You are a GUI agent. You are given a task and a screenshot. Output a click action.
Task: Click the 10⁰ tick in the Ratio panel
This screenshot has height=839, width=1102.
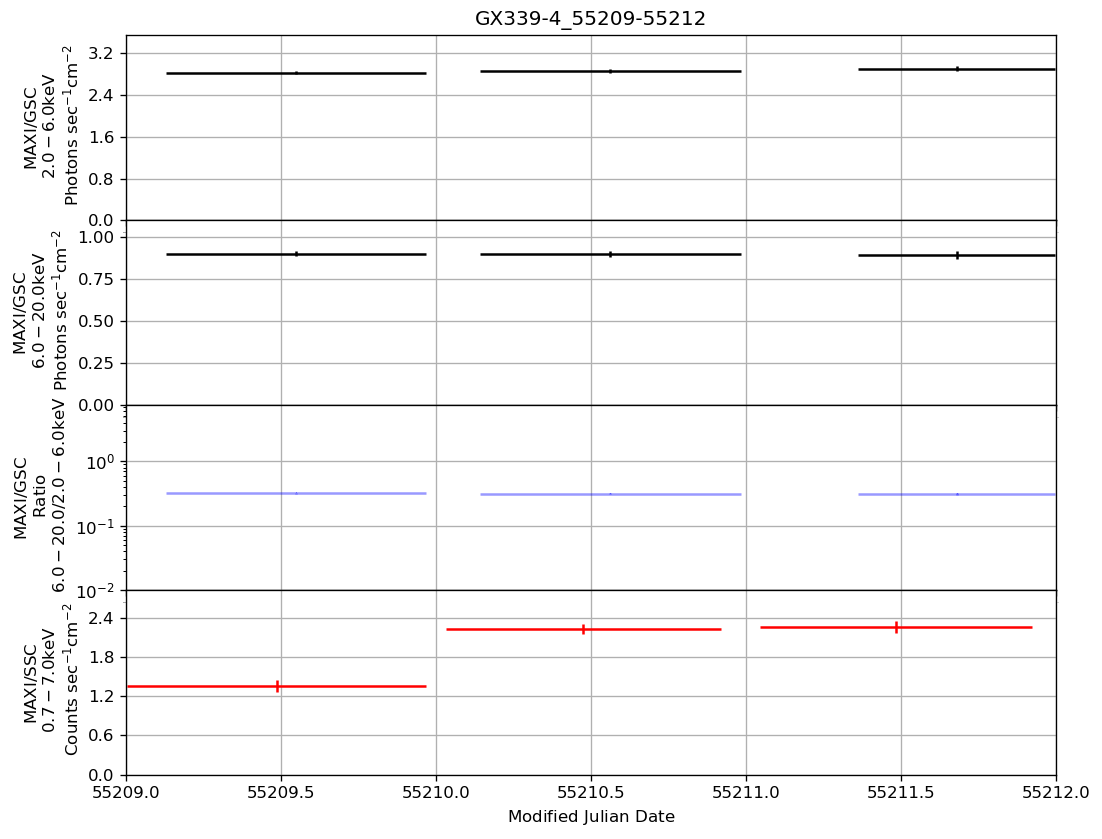coord(102,462)
